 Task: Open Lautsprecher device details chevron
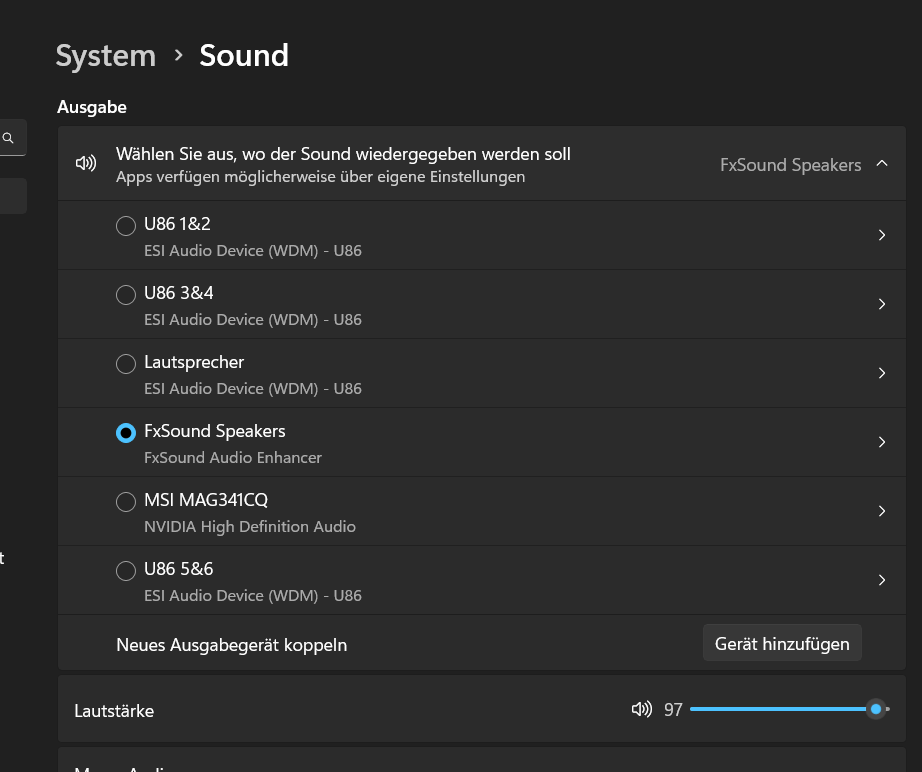[881, 373]
